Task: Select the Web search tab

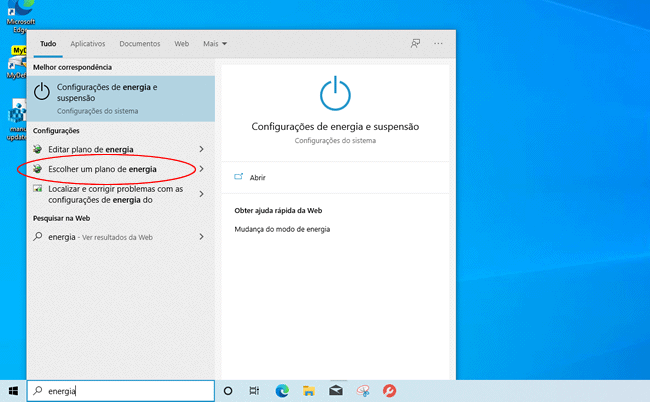Action: click(x=182, y=44)
